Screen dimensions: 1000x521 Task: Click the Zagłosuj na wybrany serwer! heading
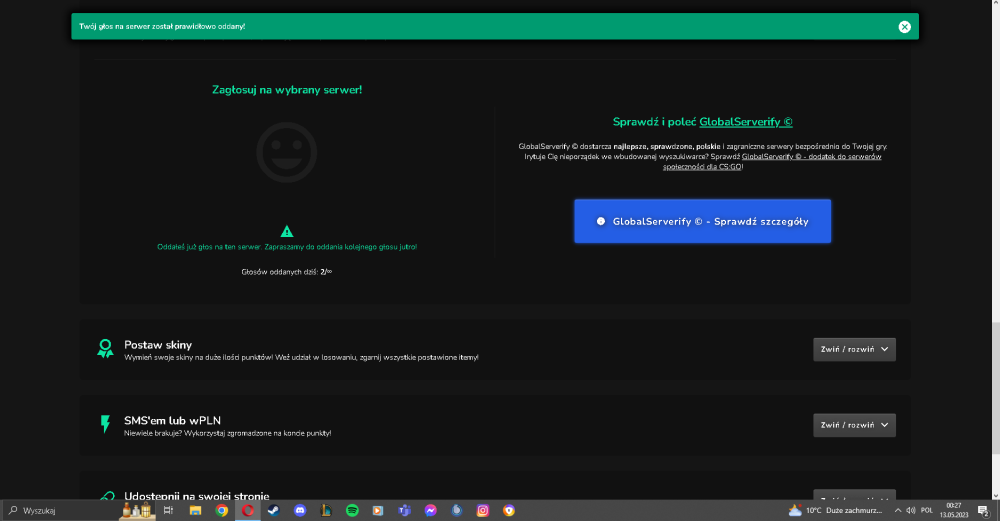(287, 90)
